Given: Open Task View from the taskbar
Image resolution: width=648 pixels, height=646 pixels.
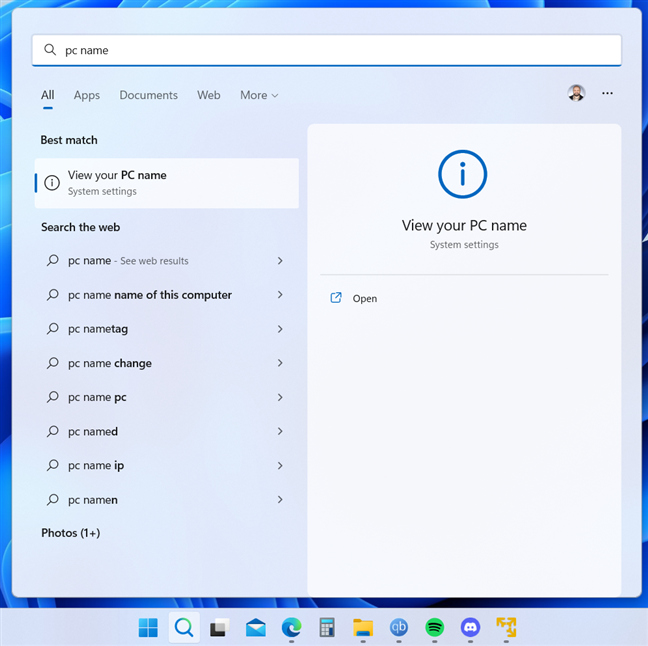Looking at the screenshot, I should tap(219, 627).
